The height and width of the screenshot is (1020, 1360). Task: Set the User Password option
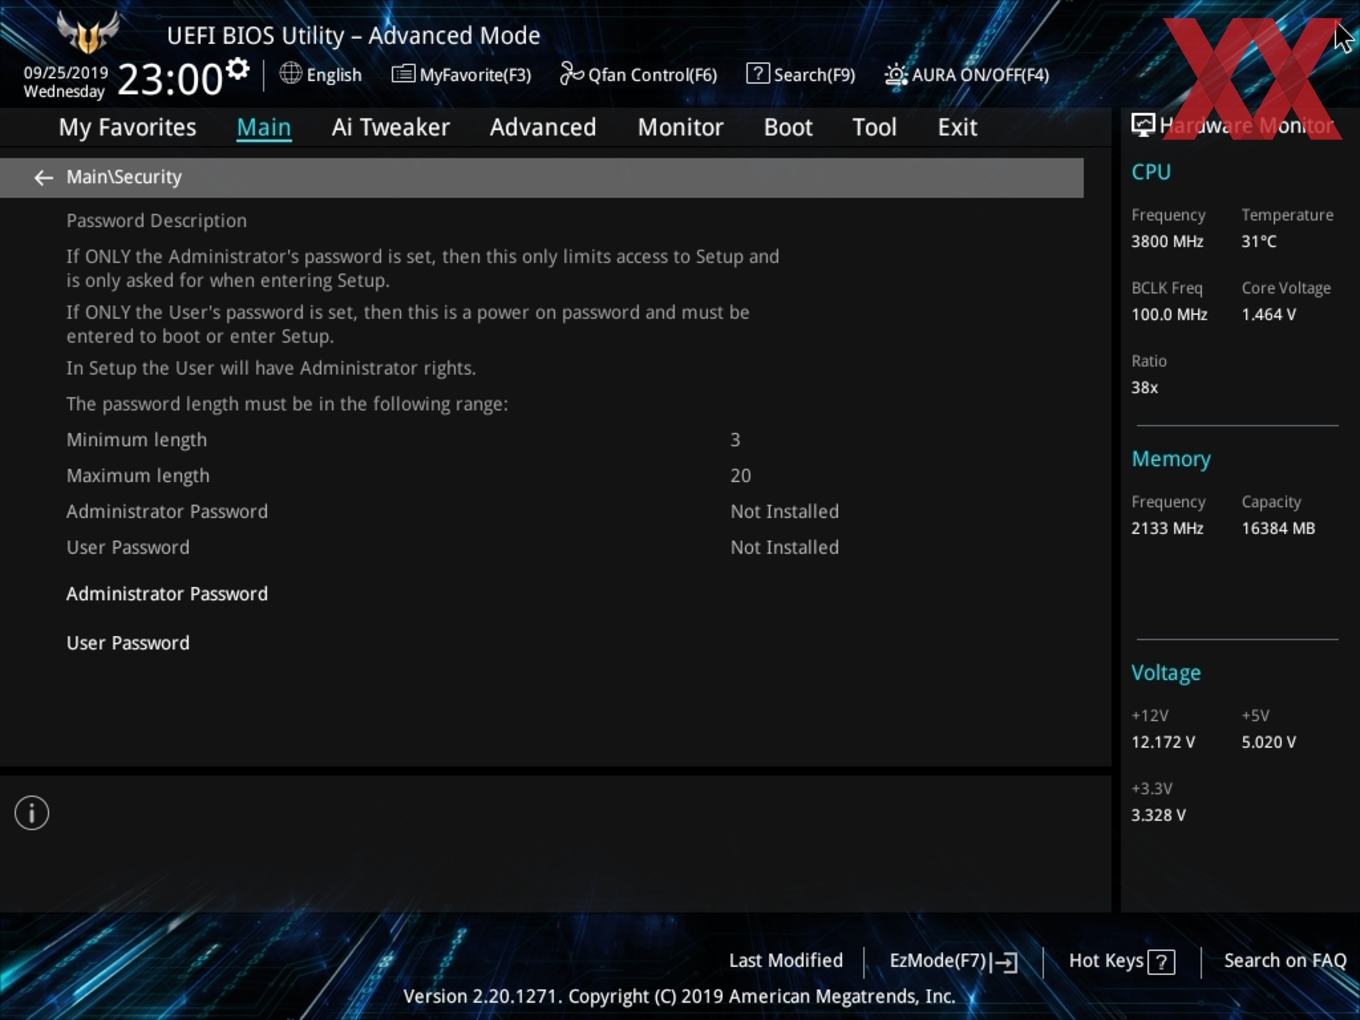click(128, 643)
